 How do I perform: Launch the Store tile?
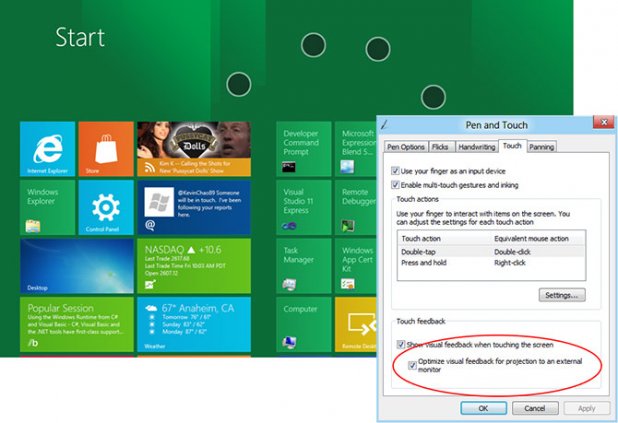pyautogui.click(x=106, y=149)
